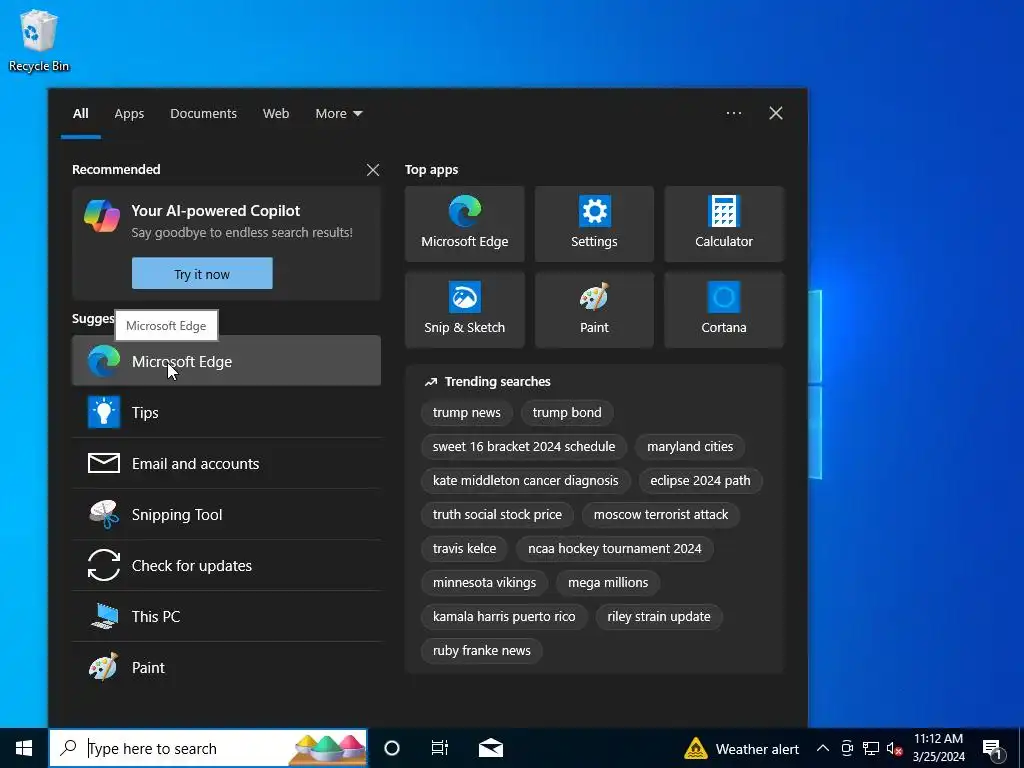This screenshot has width=1024, height=768.
Task: Search 'truth social stock price' chip
Action: [x=497, y=515]
